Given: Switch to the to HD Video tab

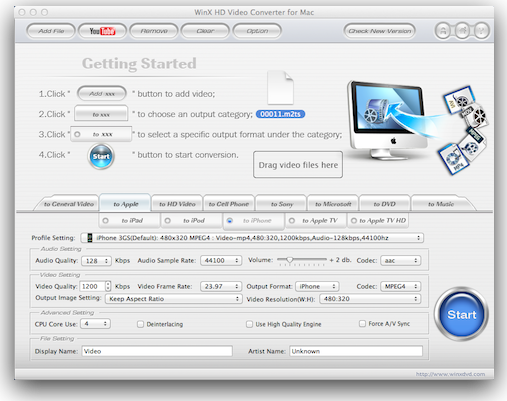Looking at the screenshot, I should 177,204.
